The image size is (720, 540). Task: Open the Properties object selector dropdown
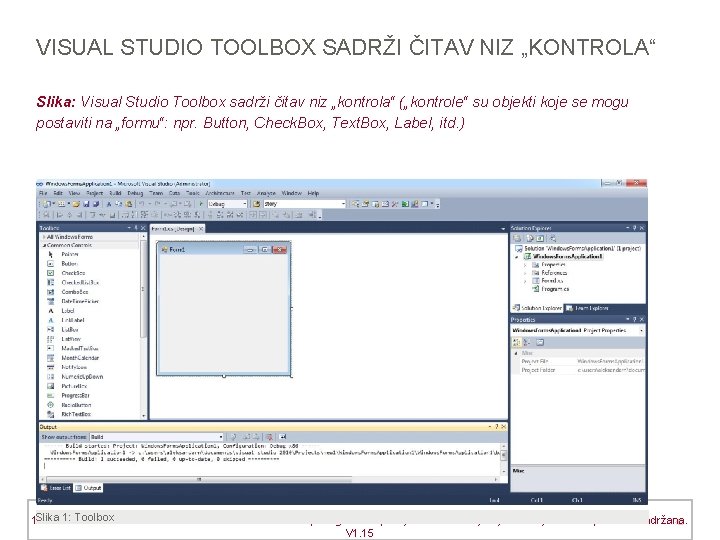pos(578,330)
